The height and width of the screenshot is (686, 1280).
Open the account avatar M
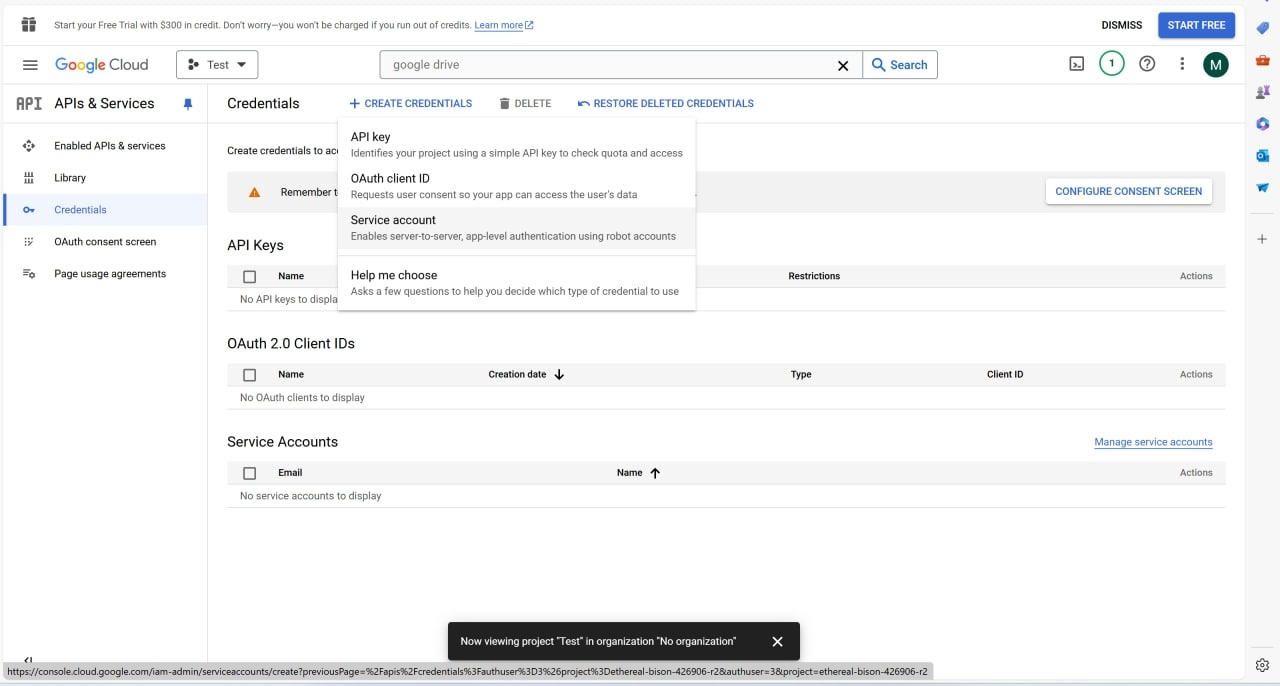tap(1216, 65)
